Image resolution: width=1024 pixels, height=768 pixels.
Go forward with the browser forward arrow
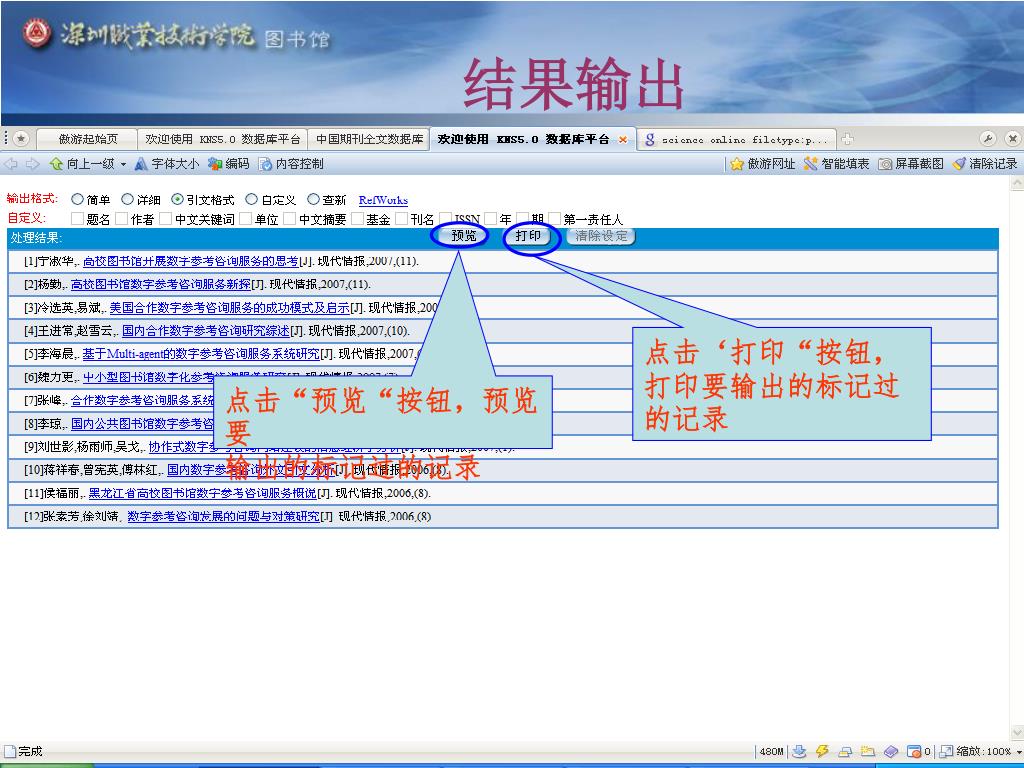click(32, 164)
